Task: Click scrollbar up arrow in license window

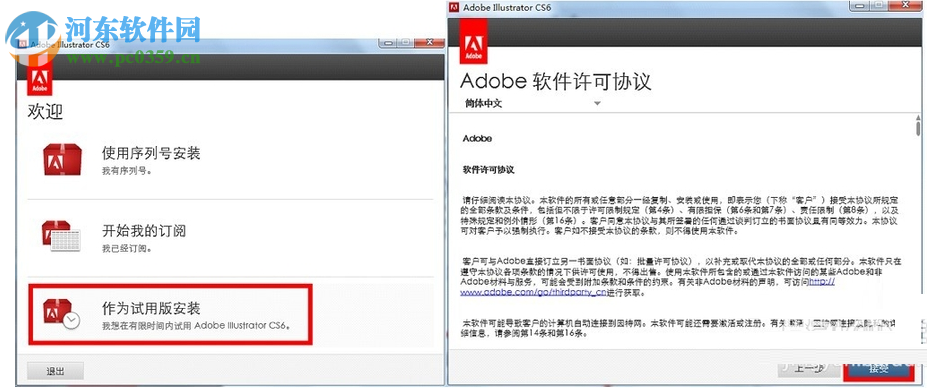Action: (918, 117)
